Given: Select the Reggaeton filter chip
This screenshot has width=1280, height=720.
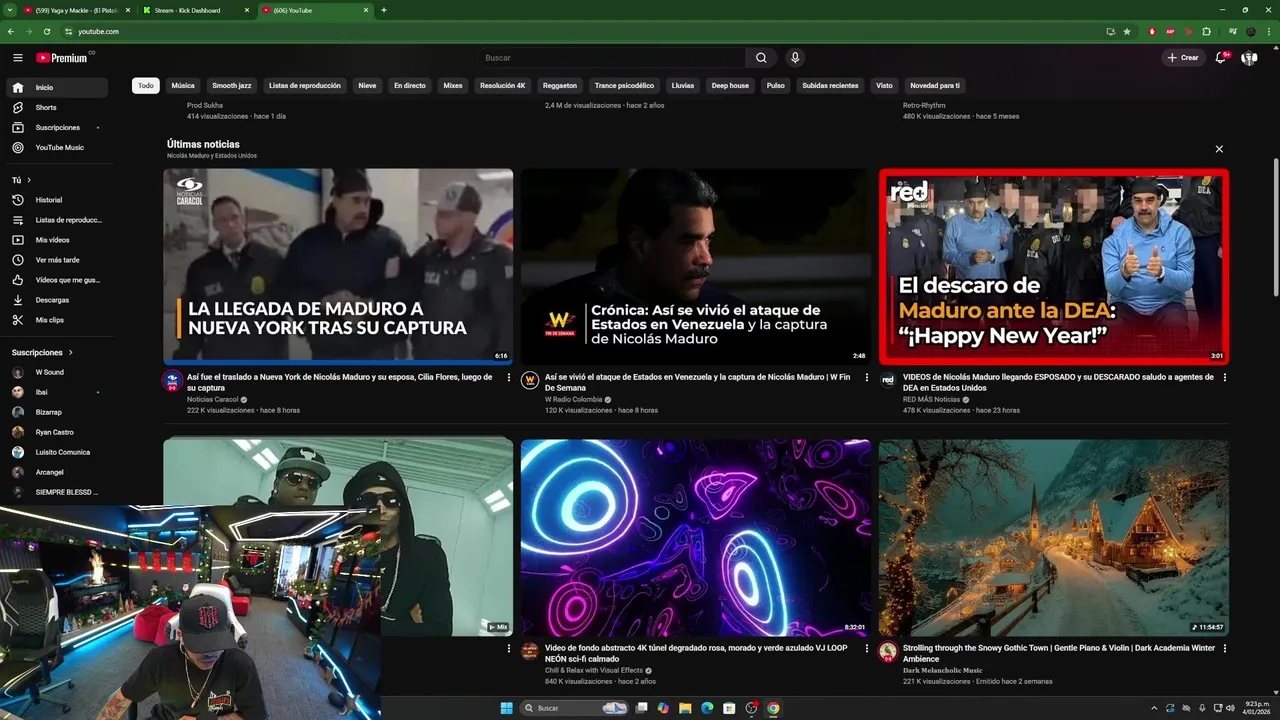Looking at the screenshot, I should pos(560,86).
